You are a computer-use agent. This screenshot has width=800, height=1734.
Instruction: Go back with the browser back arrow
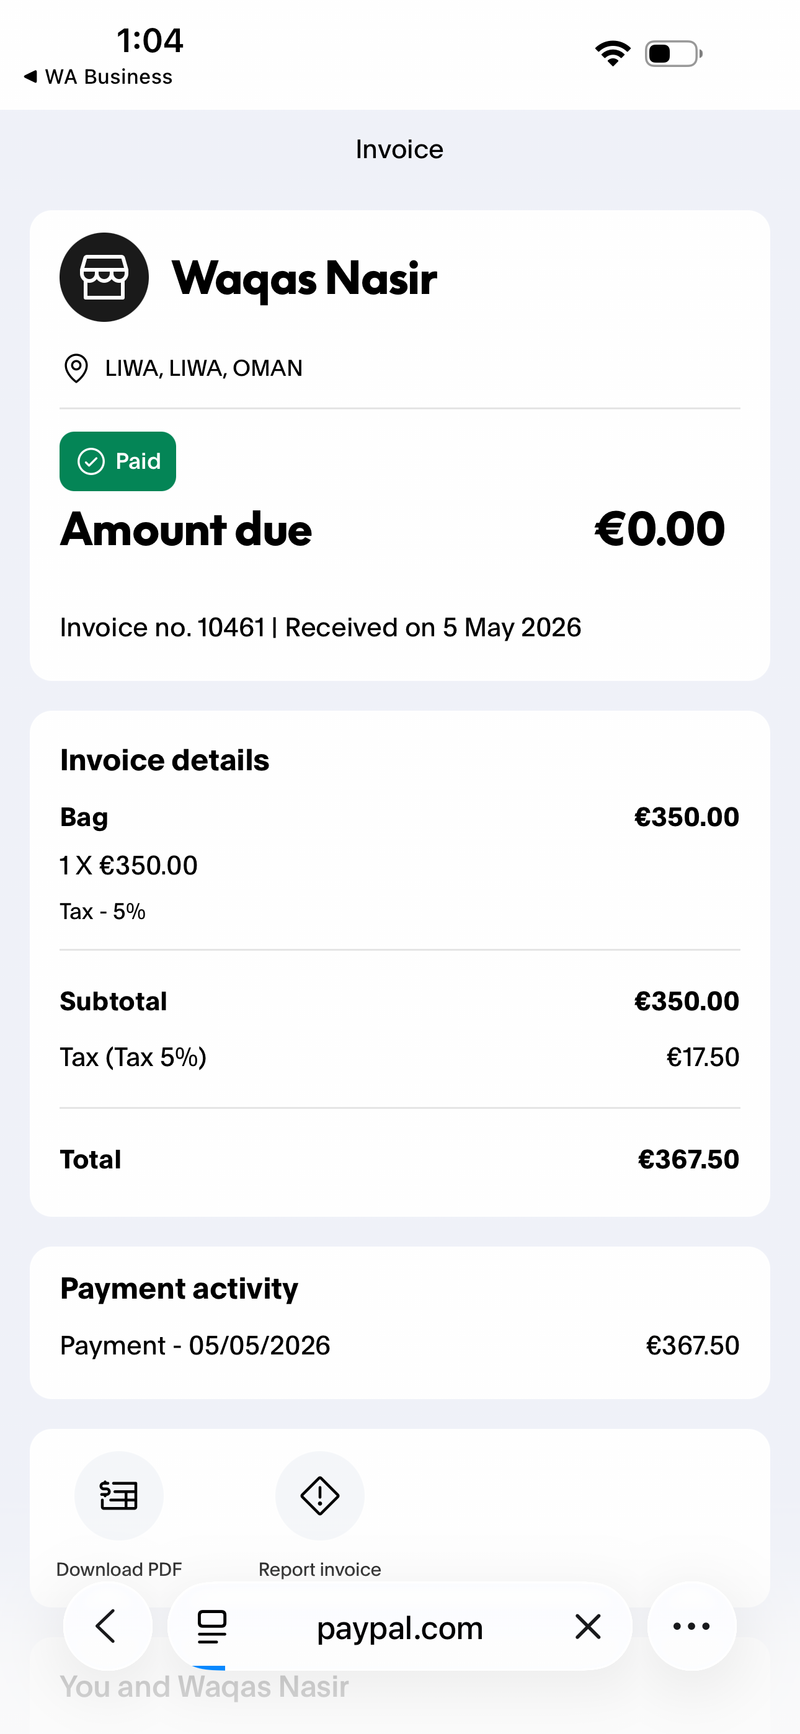[x=107, y=1626]
